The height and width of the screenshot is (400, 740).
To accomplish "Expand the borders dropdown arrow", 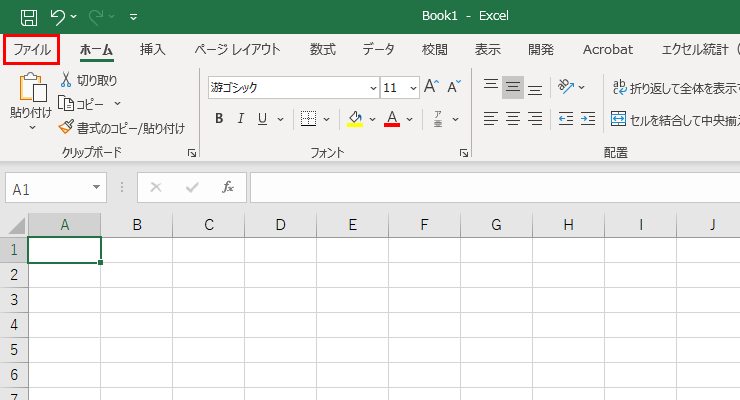I will 326,119.
